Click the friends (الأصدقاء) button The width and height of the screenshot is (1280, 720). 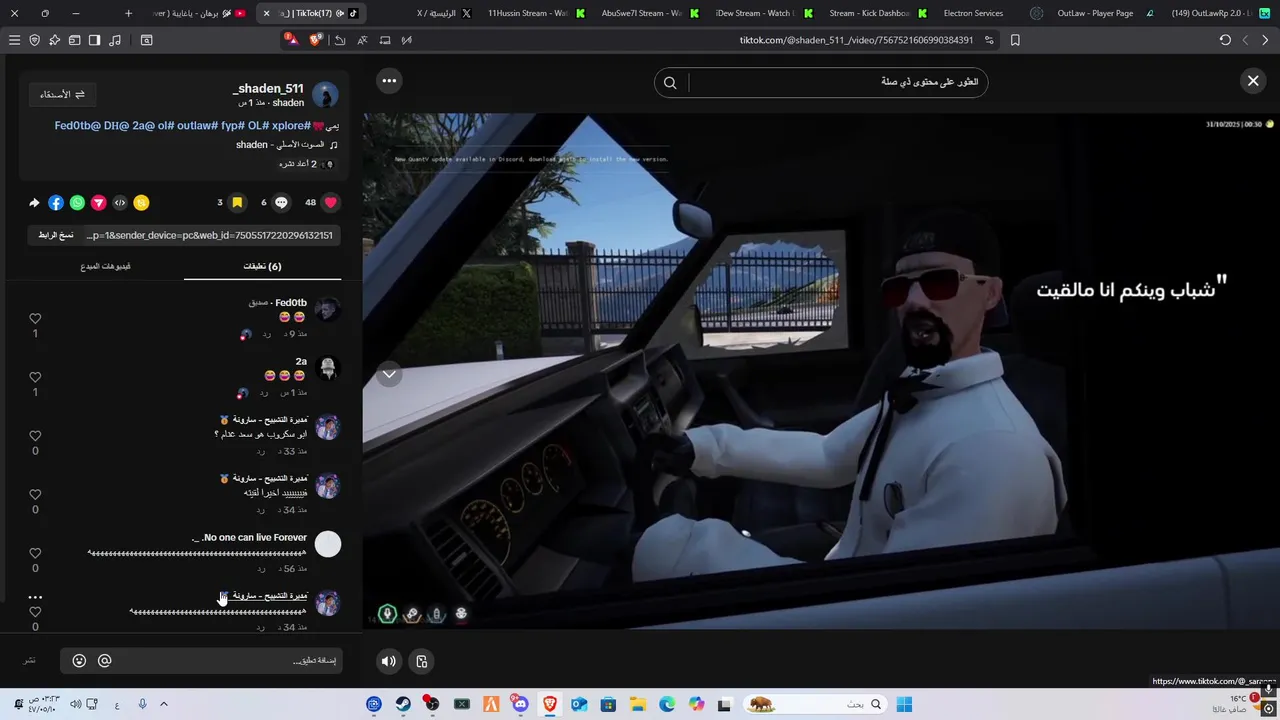63,94
